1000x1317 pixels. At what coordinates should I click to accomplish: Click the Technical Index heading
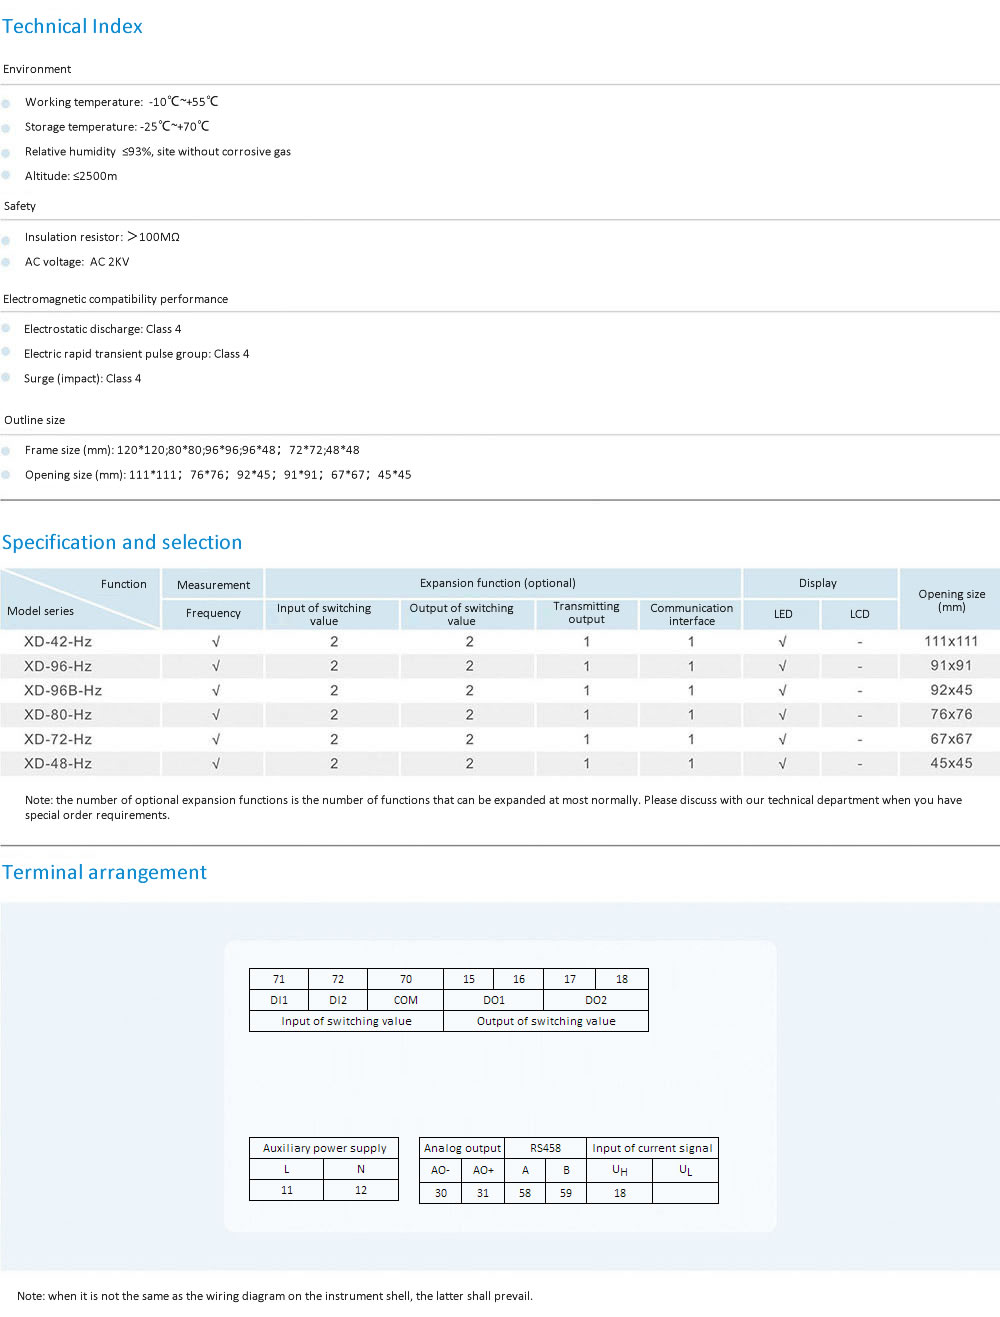pos(72,27)
